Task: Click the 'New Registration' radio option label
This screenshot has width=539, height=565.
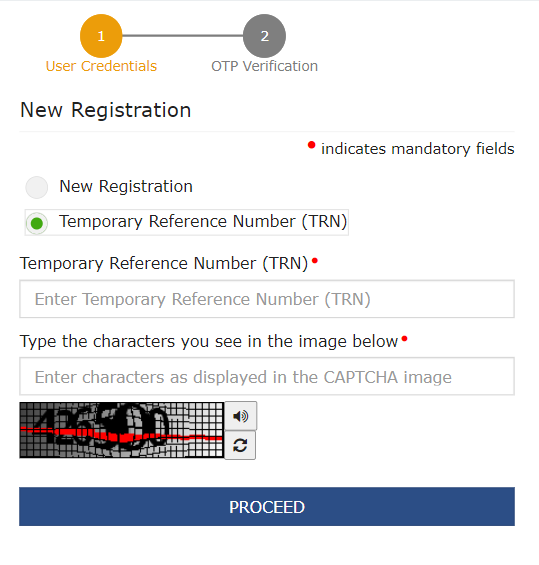Action: (x=126, y=187)
